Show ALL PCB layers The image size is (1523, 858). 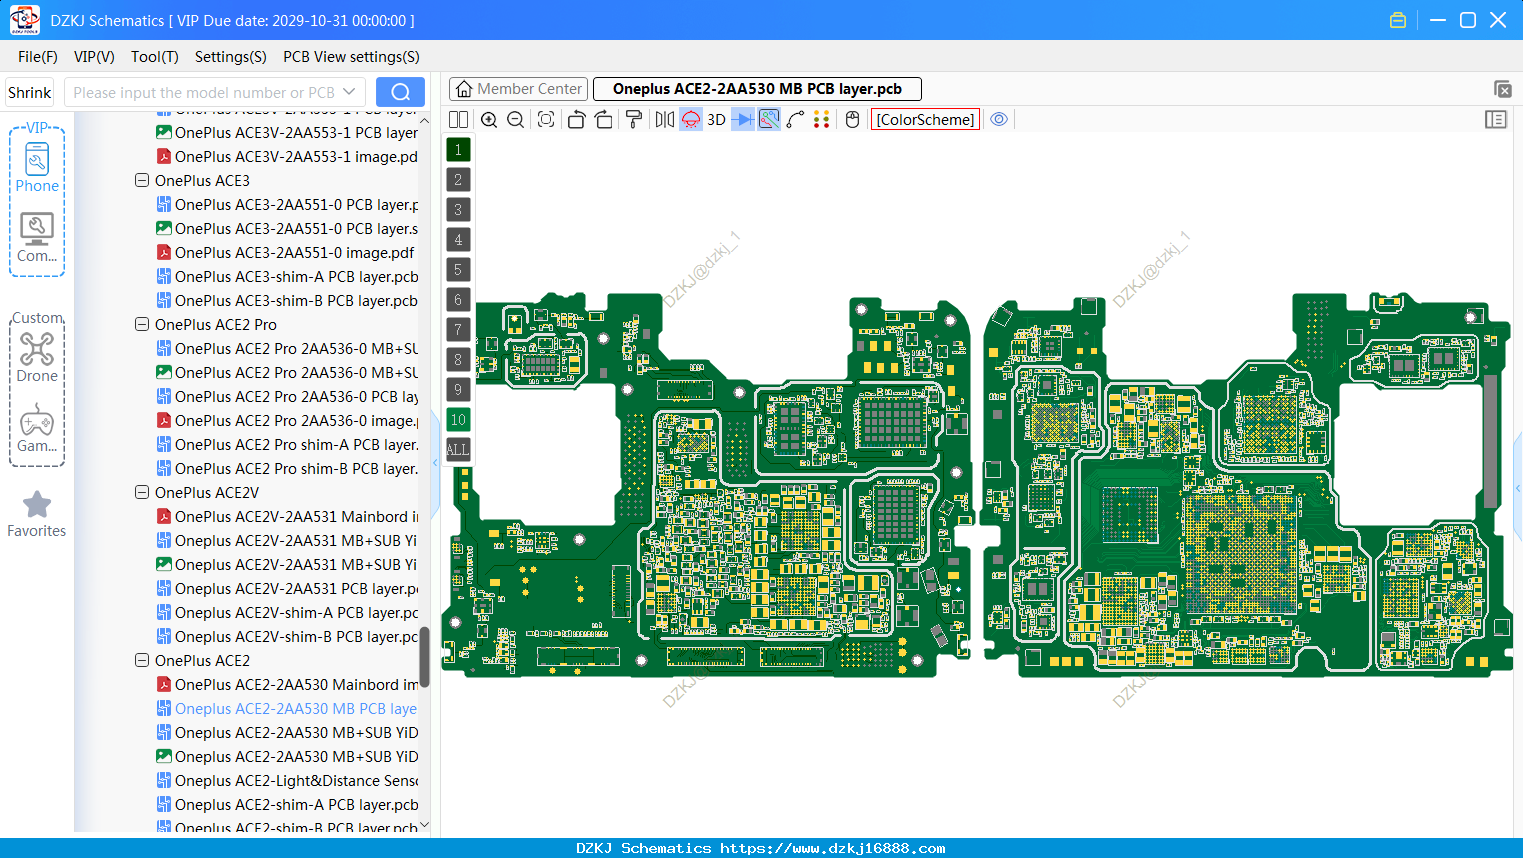click(458, 450)
